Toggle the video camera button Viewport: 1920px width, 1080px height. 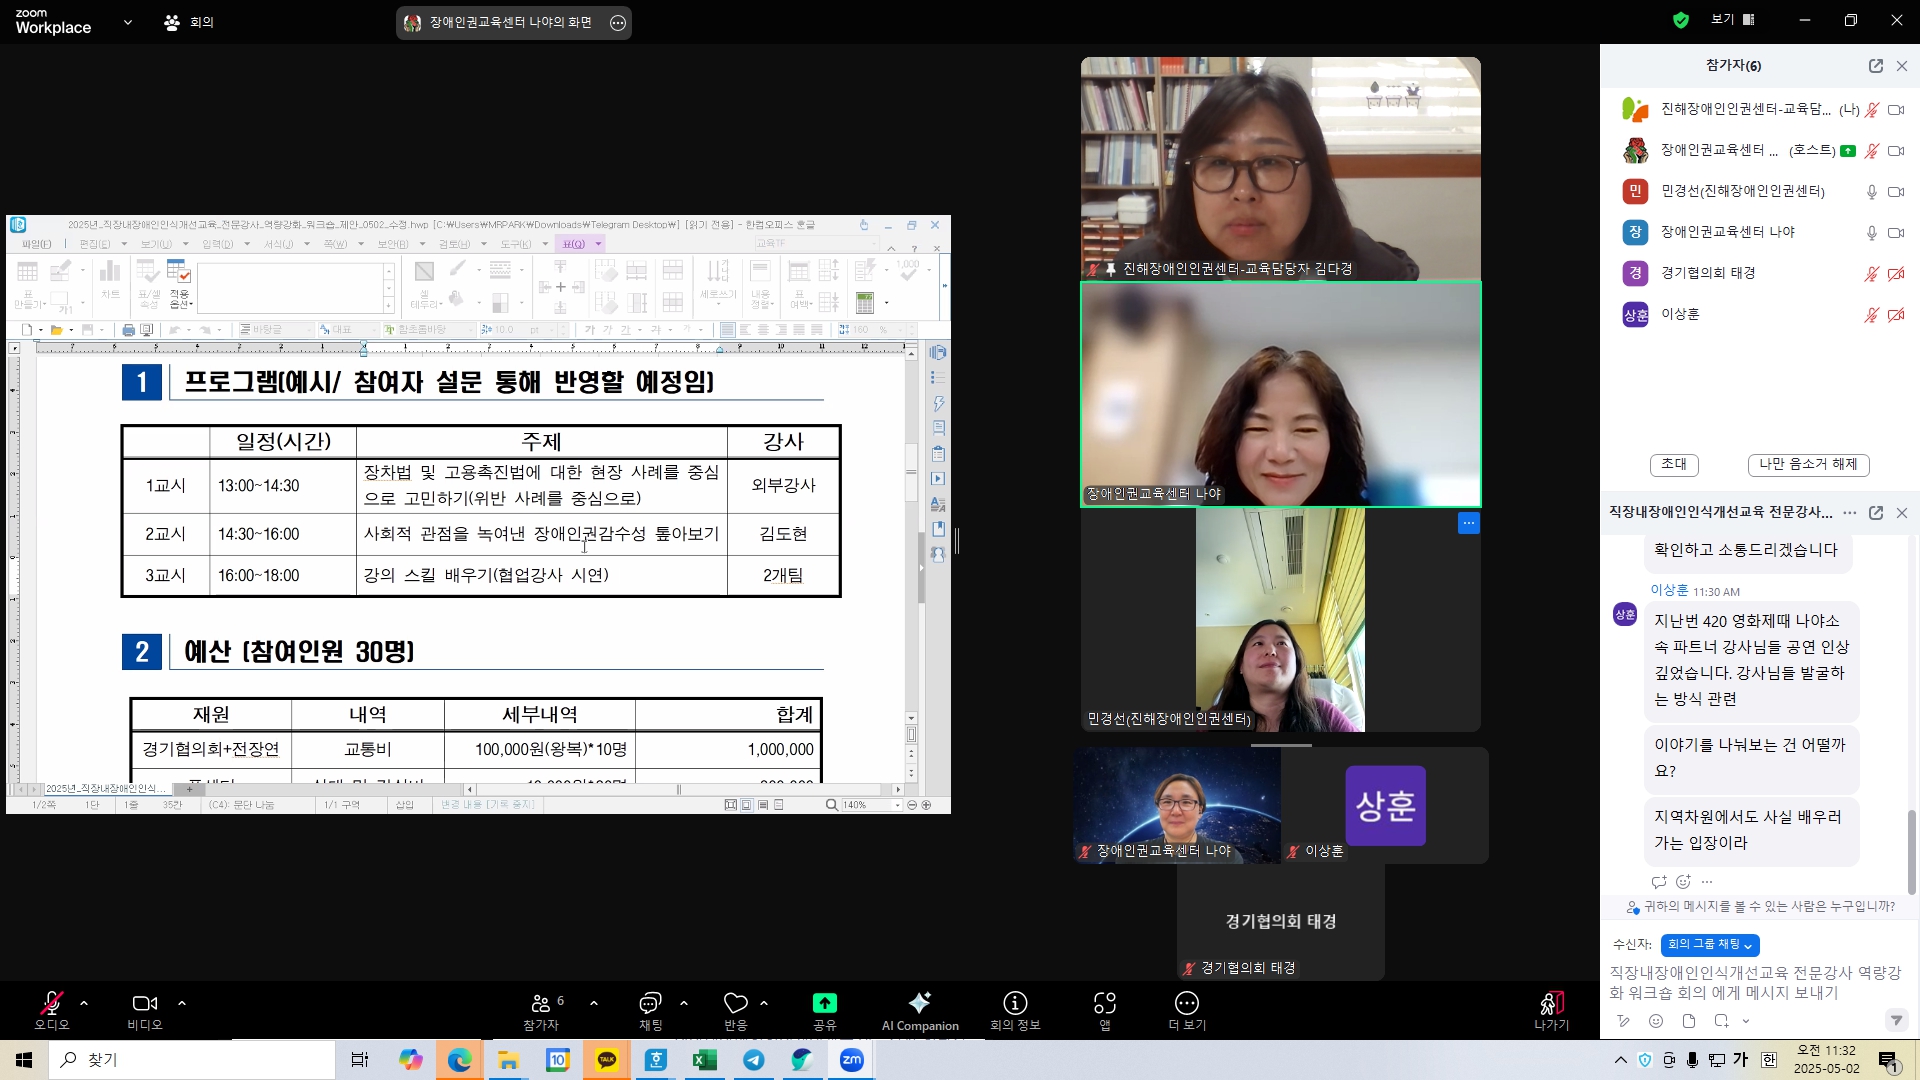(x=144, y=1004)
